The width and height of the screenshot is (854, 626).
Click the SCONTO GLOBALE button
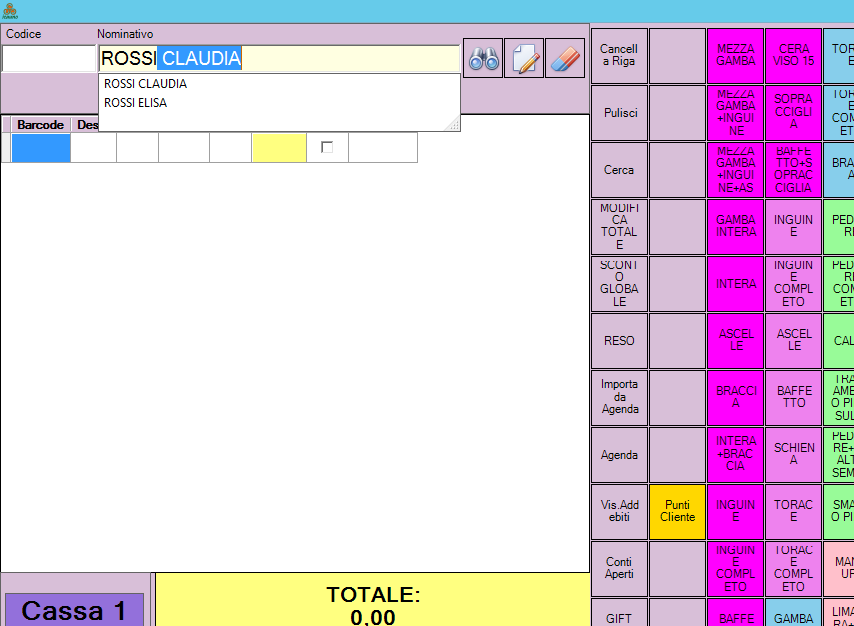[x=619, y=284]
